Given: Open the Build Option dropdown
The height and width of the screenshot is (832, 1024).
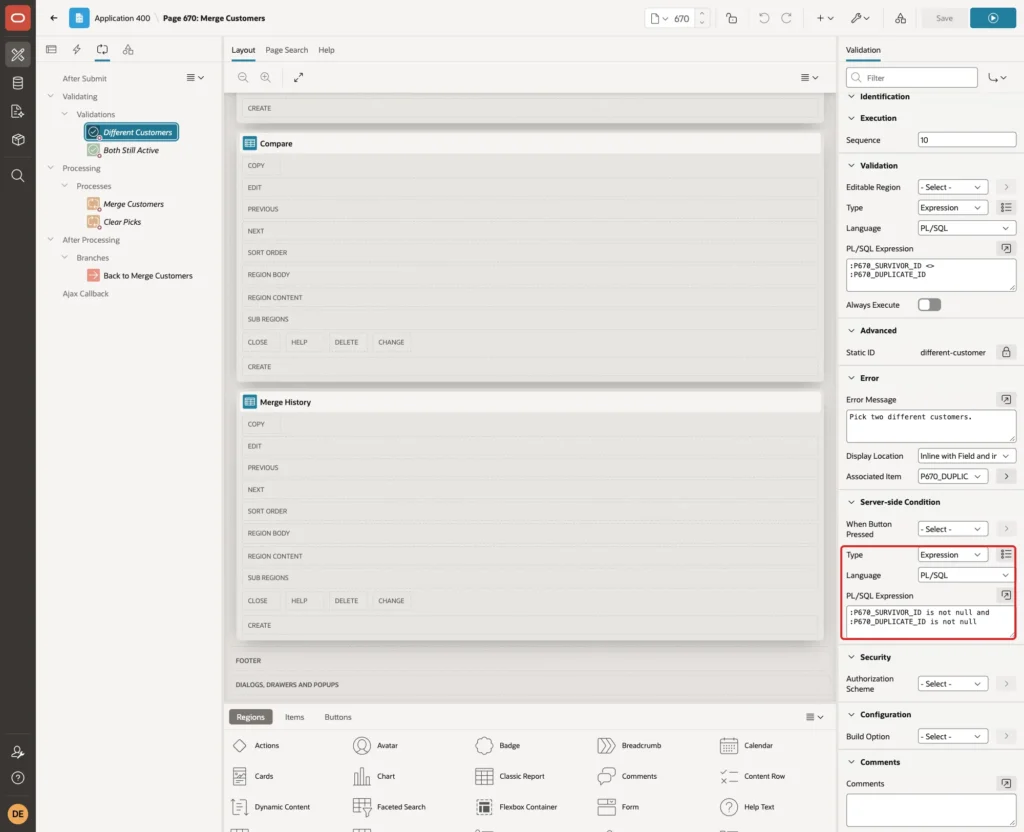Looking at the screenshot, I should (x=952, y=736).
